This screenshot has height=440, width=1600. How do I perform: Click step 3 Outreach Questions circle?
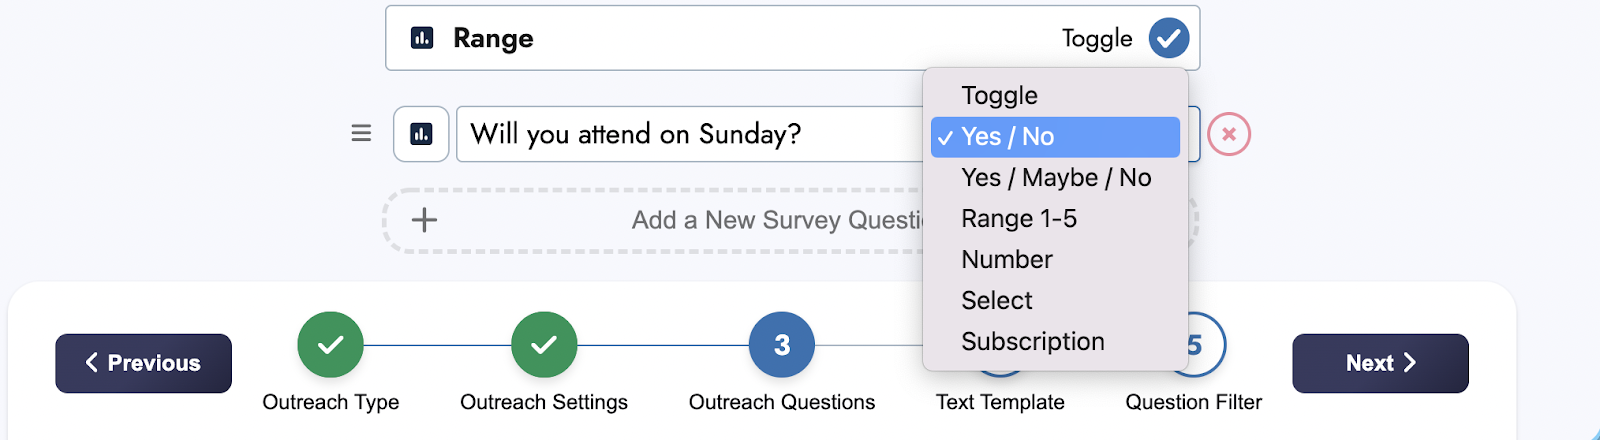click(x=782, y=345)
